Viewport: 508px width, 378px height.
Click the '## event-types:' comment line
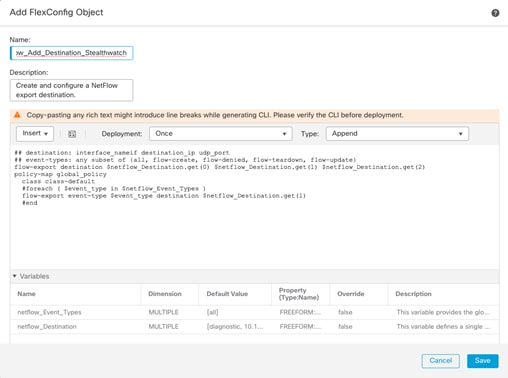[185, 160]
